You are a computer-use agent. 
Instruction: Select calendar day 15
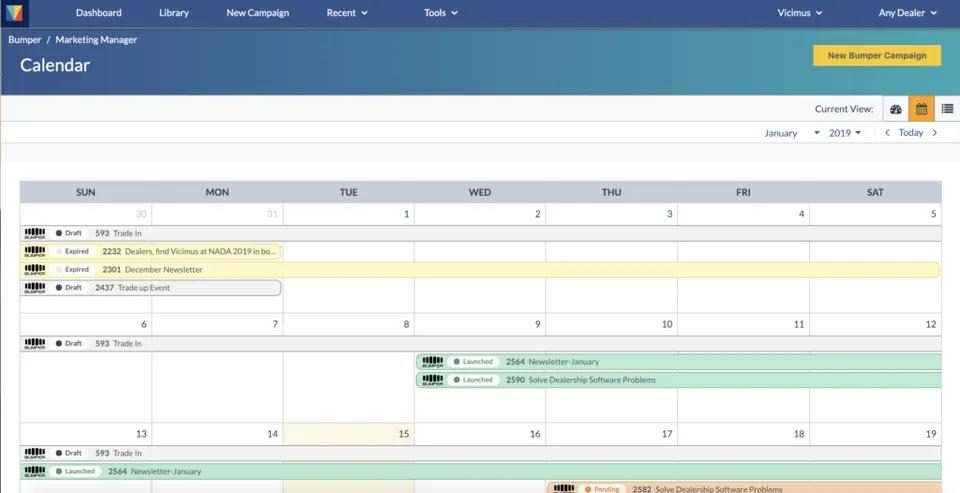click(x=403, y=434)
